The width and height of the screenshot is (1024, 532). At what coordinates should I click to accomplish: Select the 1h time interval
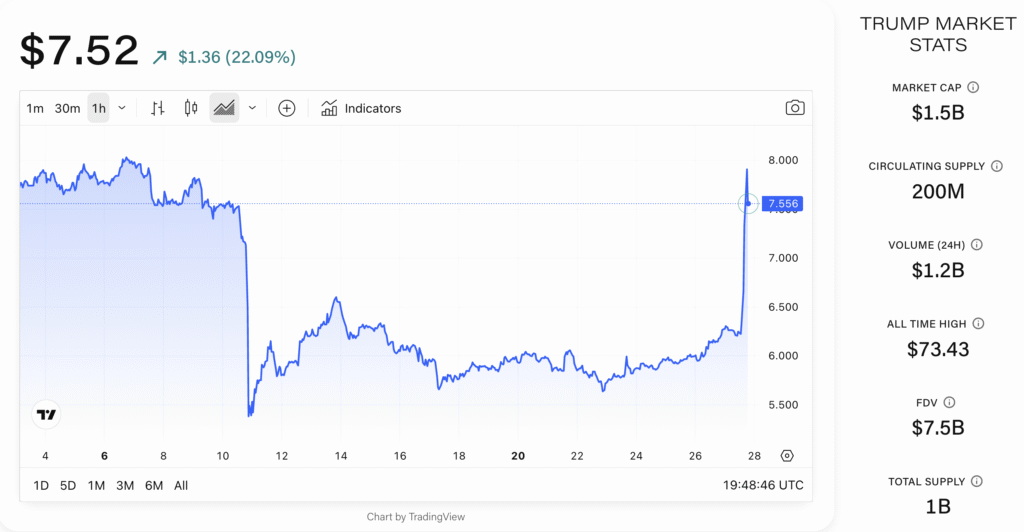point(98,108)
